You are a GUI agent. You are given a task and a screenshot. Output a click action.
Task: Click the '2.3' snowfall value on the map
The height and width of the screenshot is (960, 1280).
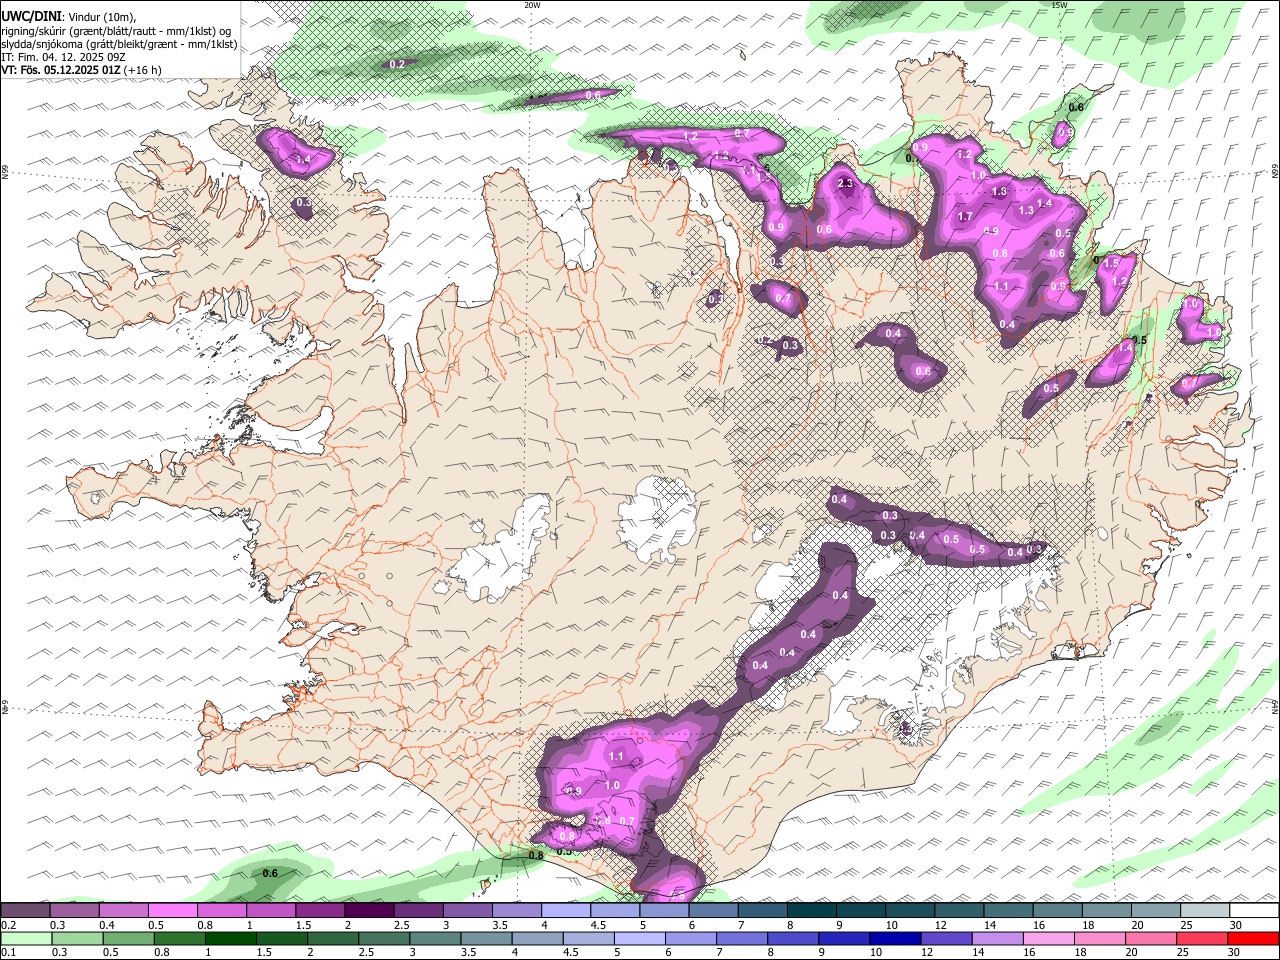point(845,183)
